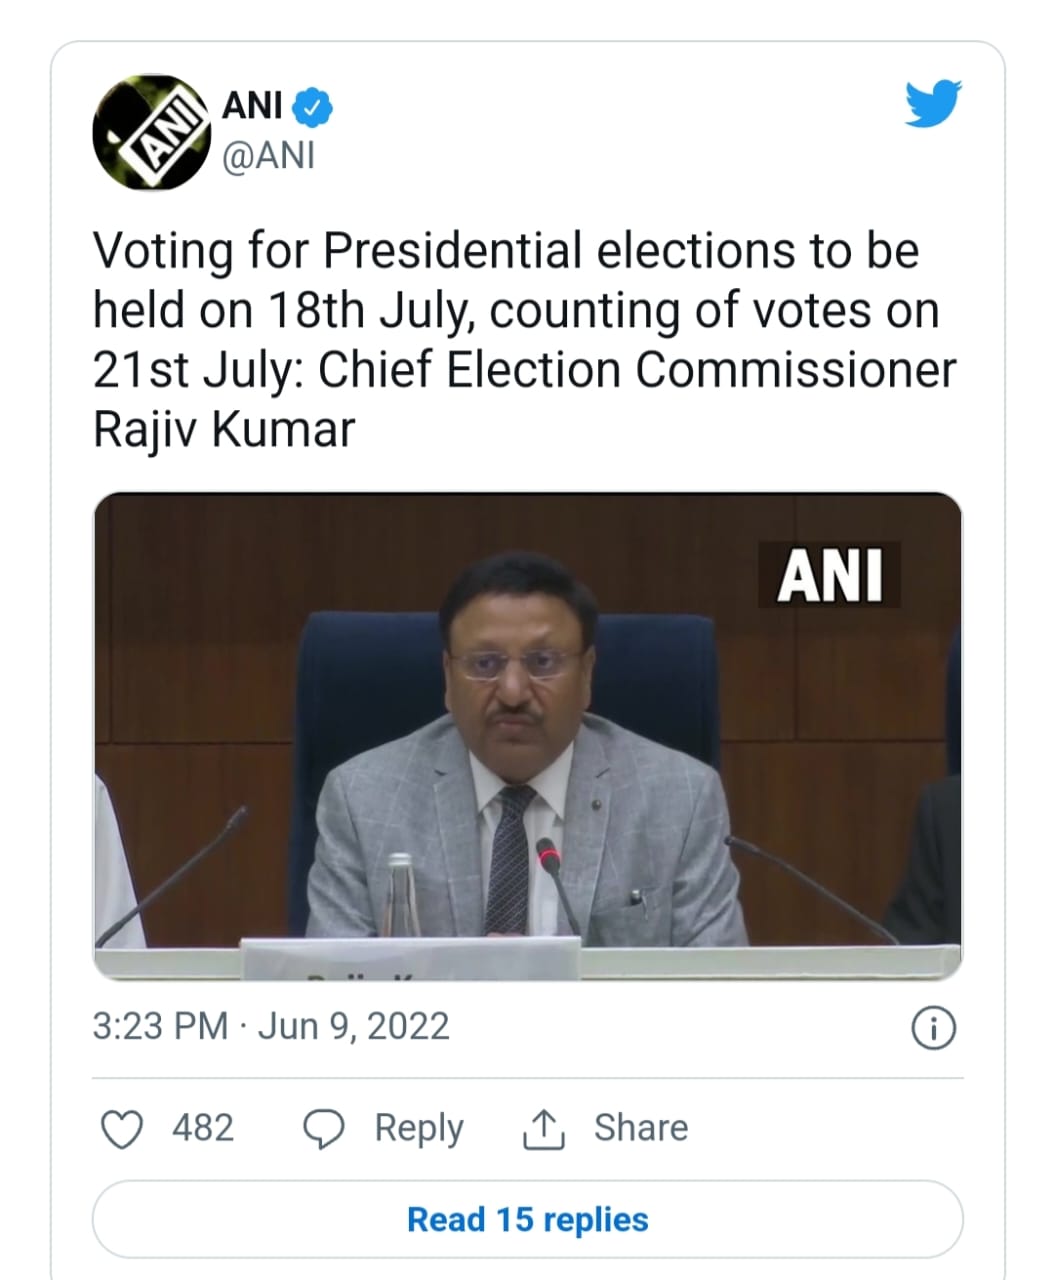Open the Twitter bird logo
Screen dimensions: 1054x1280
[932, 104]
